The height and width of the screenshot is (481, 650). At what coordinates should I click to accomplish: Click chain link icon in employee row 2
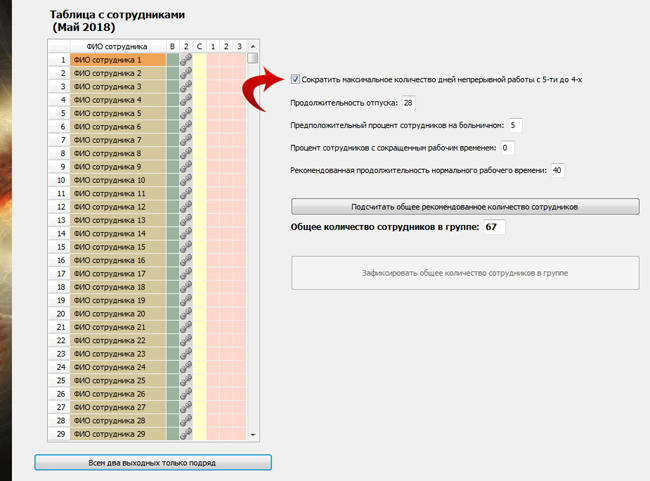coord(186,73)
